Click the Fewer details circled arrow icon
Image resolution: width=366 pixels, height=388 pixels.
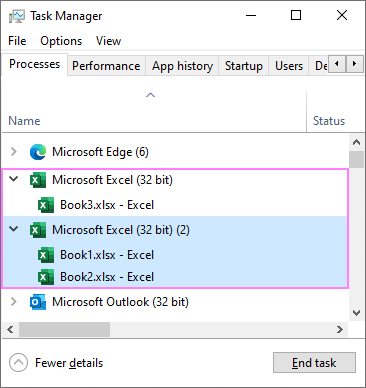click(18, 362)
